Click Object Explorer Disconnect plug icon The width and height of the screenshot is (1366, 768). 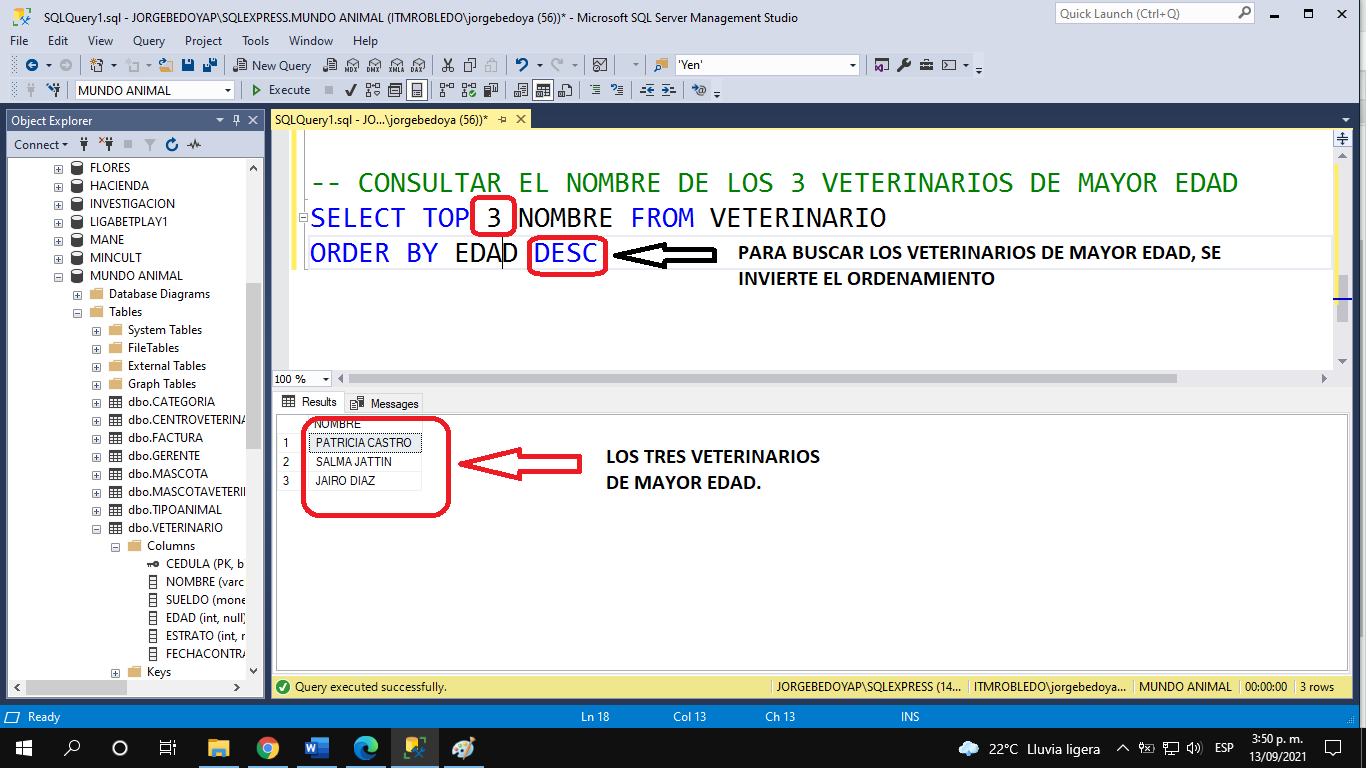[105, 145]
